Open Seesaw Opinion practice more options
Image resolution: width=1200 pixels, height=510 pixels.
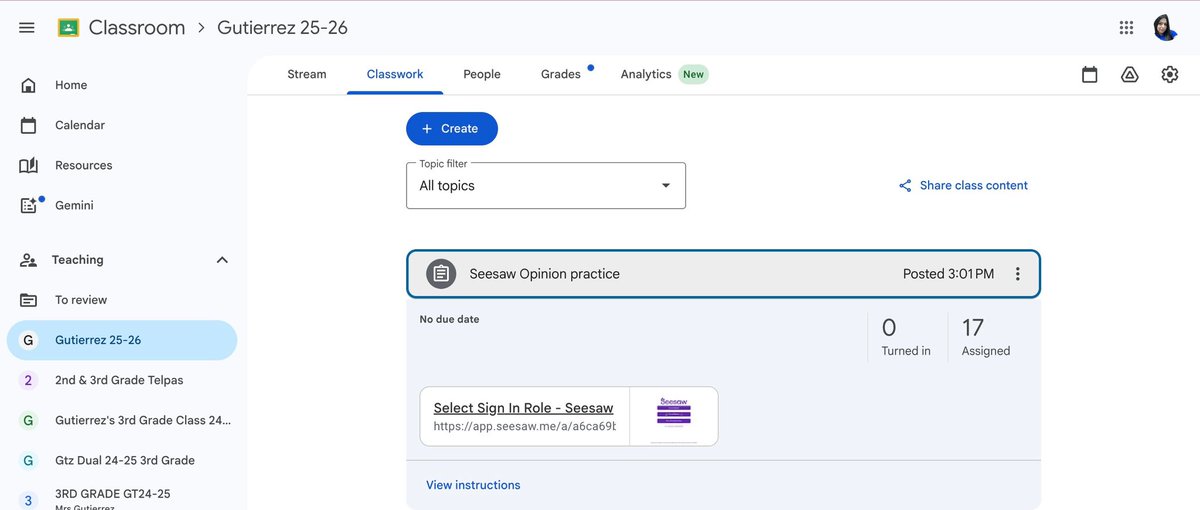tap(1018, 274)
